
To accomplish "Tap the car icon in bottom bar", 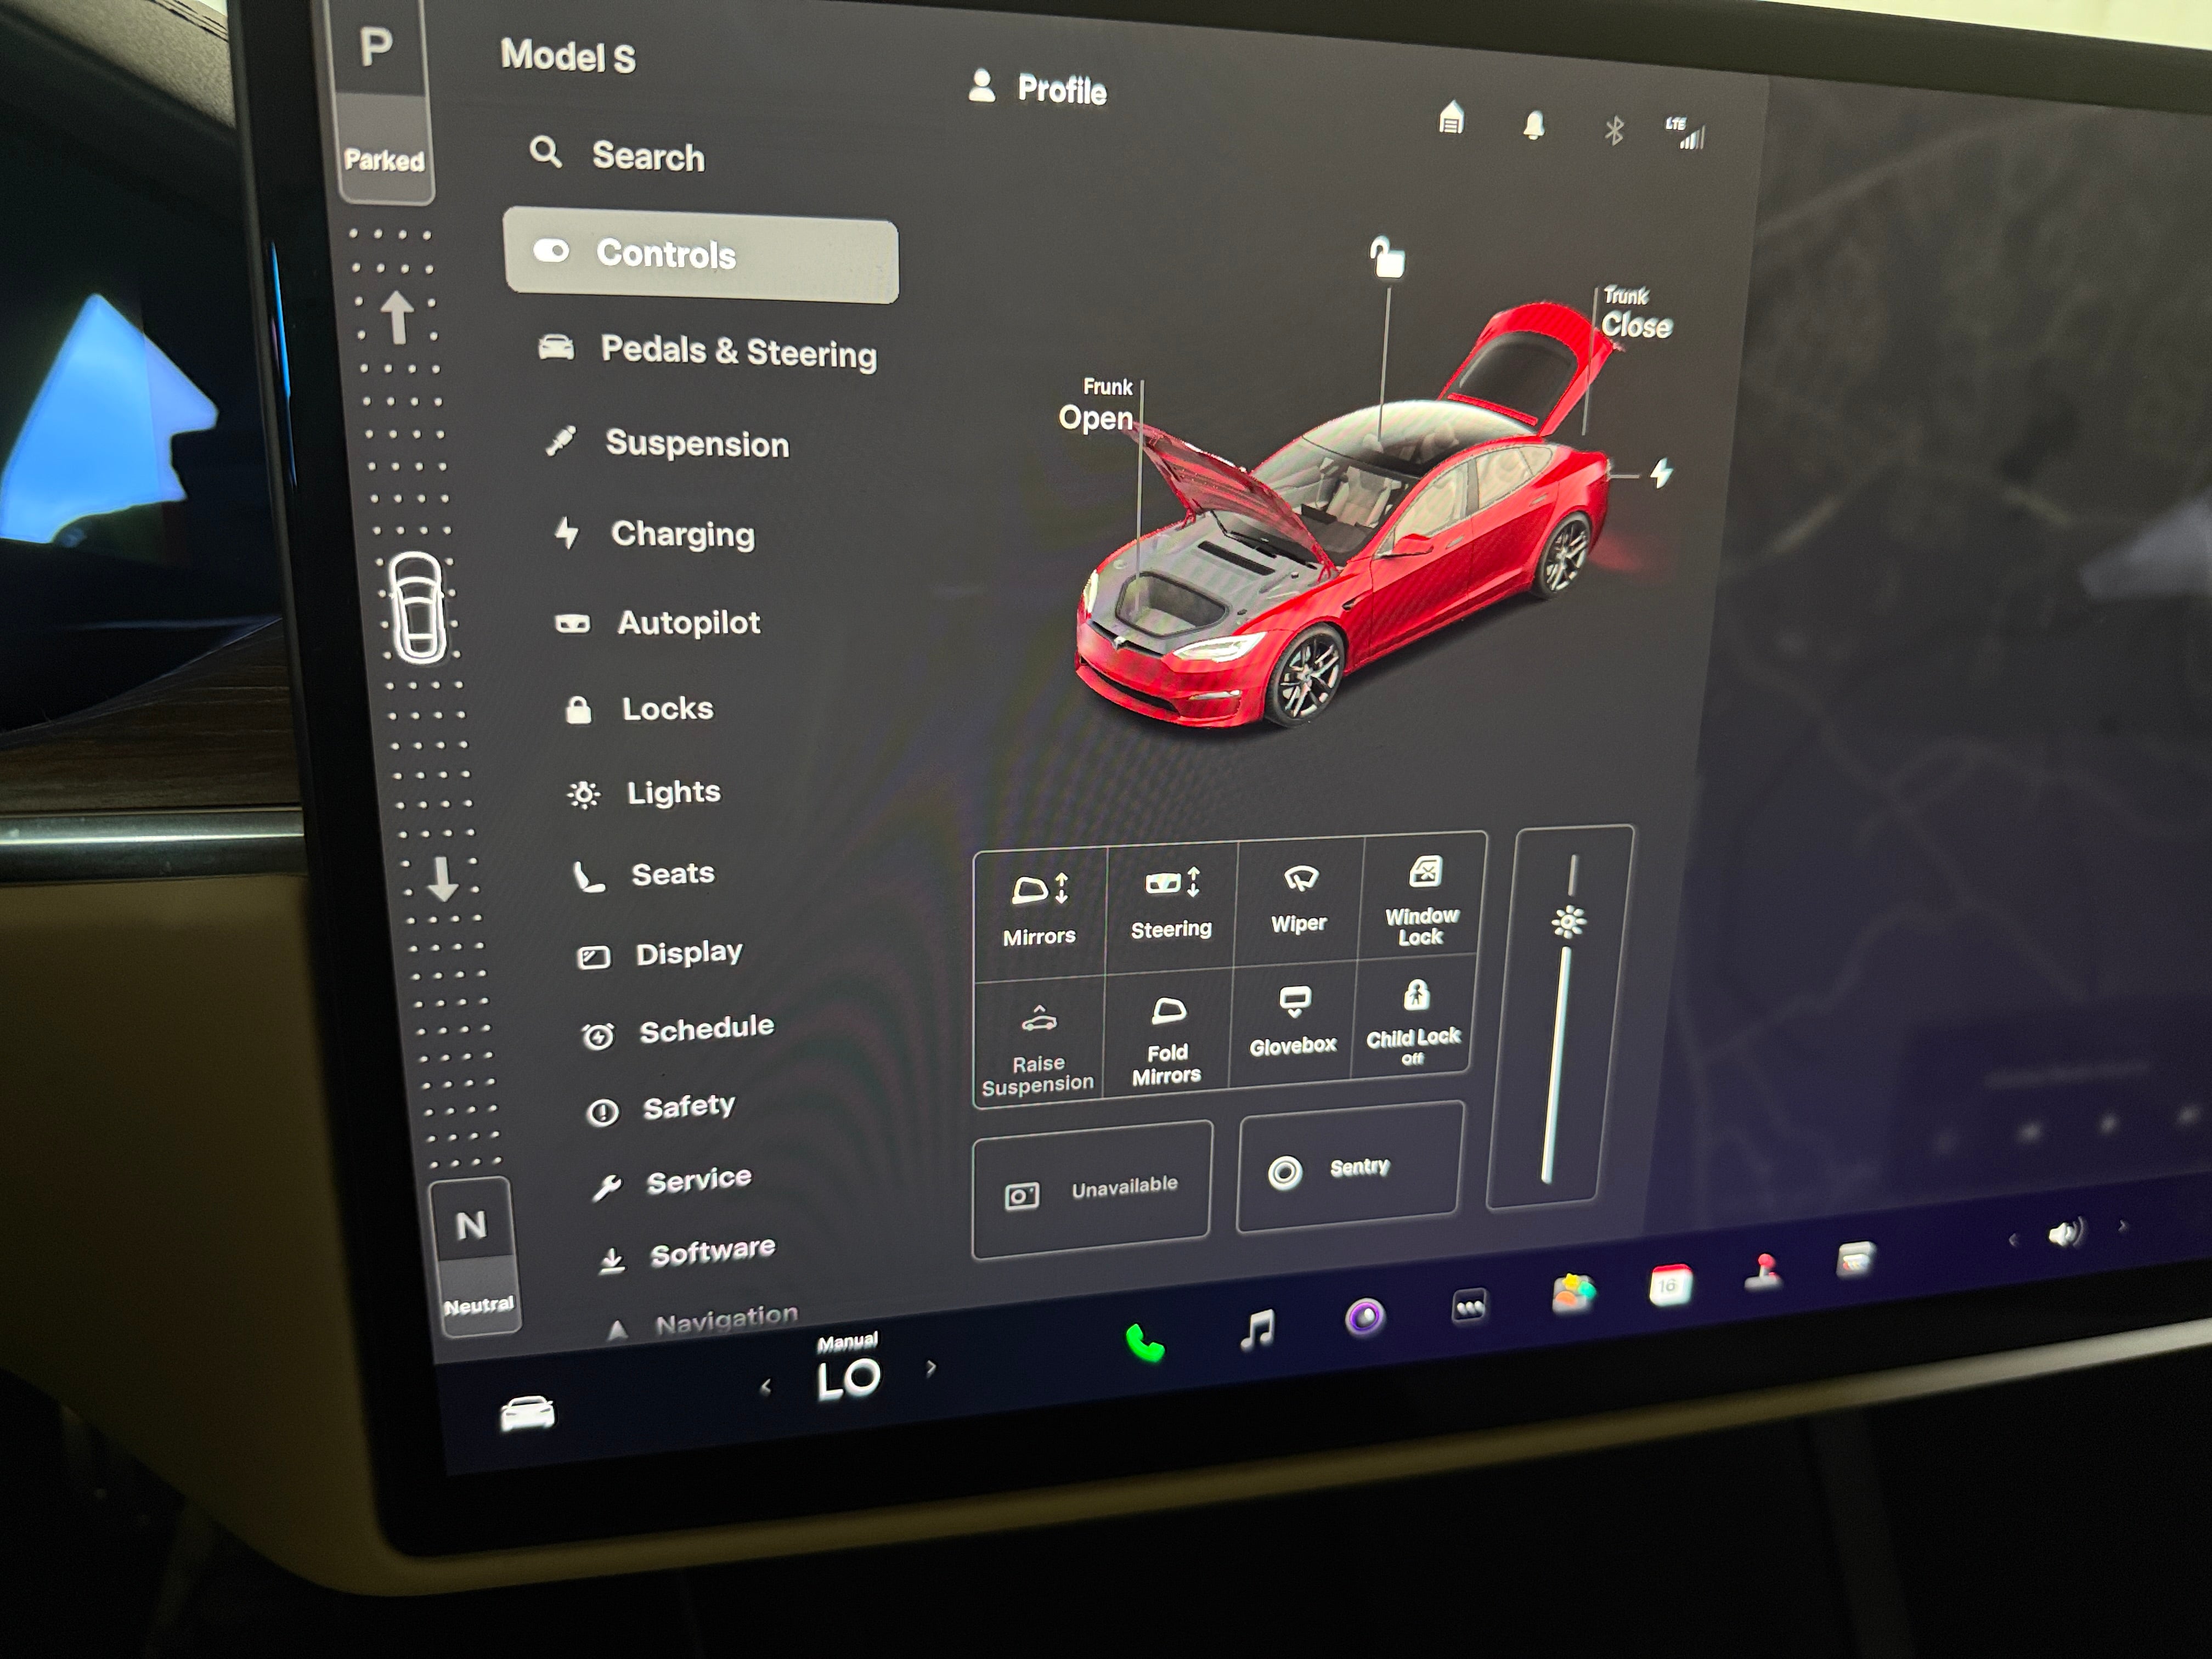I will click(x=527, y=1413).
